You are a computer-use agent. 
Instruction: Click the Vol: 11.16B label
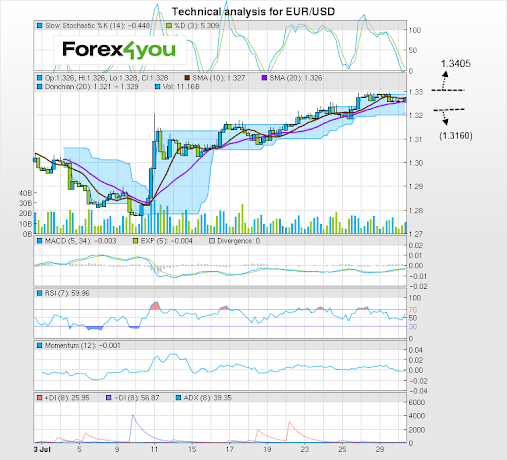click(181, 87)
